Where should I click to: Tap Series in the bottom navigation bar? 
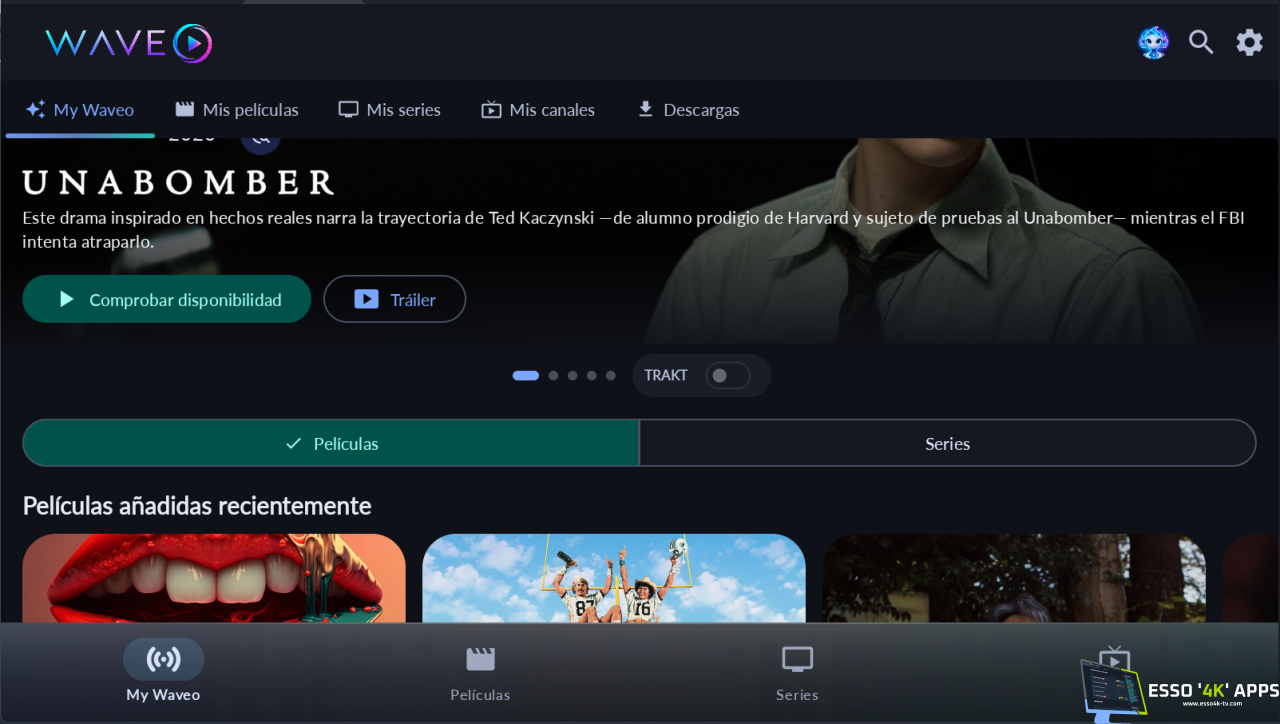pos(797,672)
